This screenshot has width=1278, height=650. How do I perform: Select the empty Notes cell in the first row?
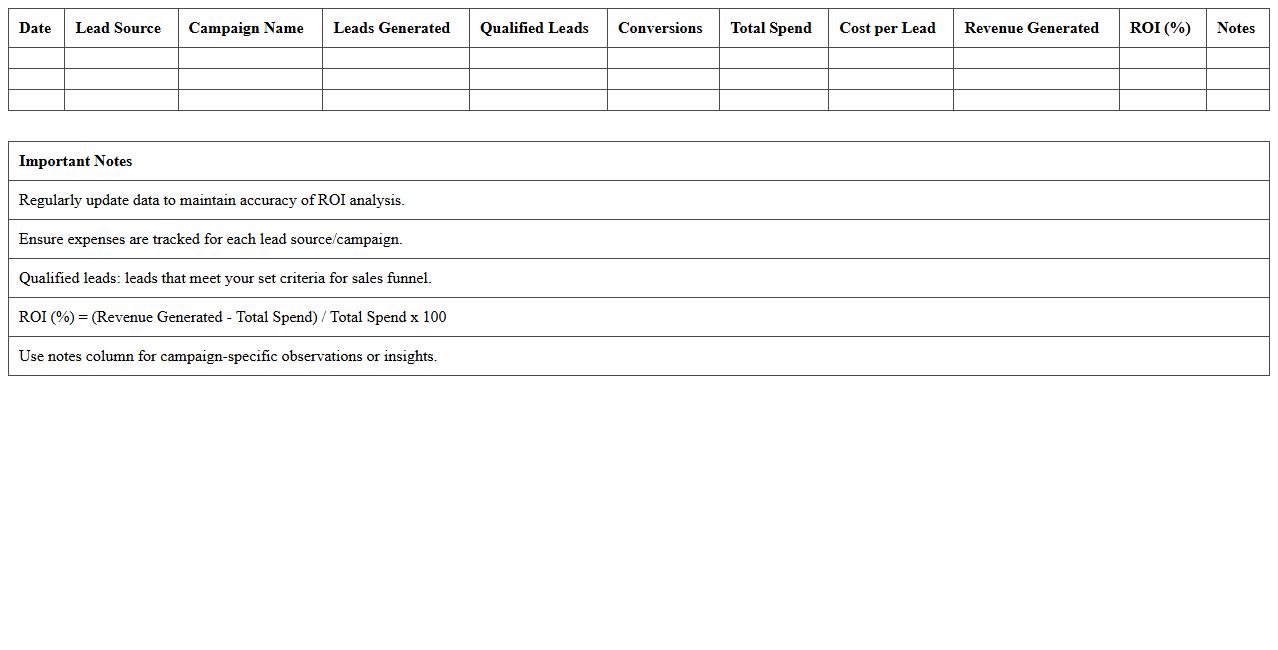point(1236,57)
